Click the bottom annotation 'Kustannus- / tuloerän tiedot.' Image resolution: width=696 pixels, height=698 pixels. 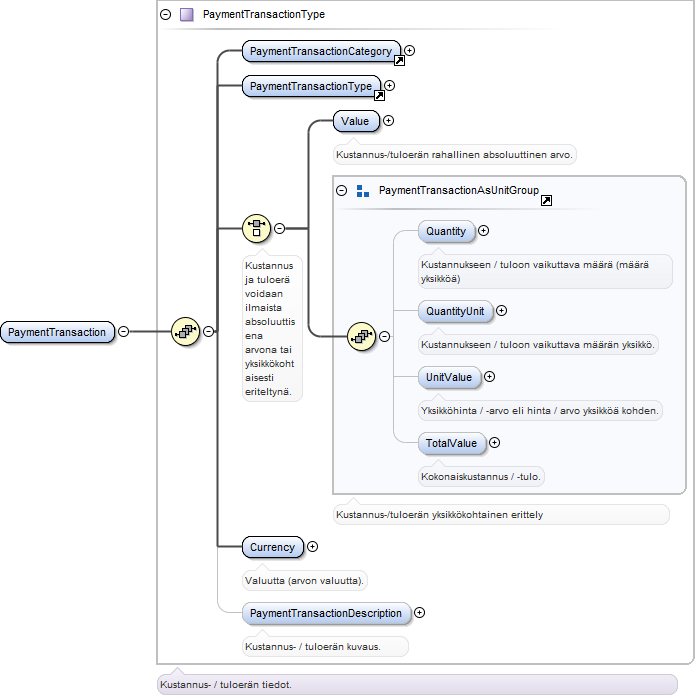pyautogui.click(x=417, y=685)
